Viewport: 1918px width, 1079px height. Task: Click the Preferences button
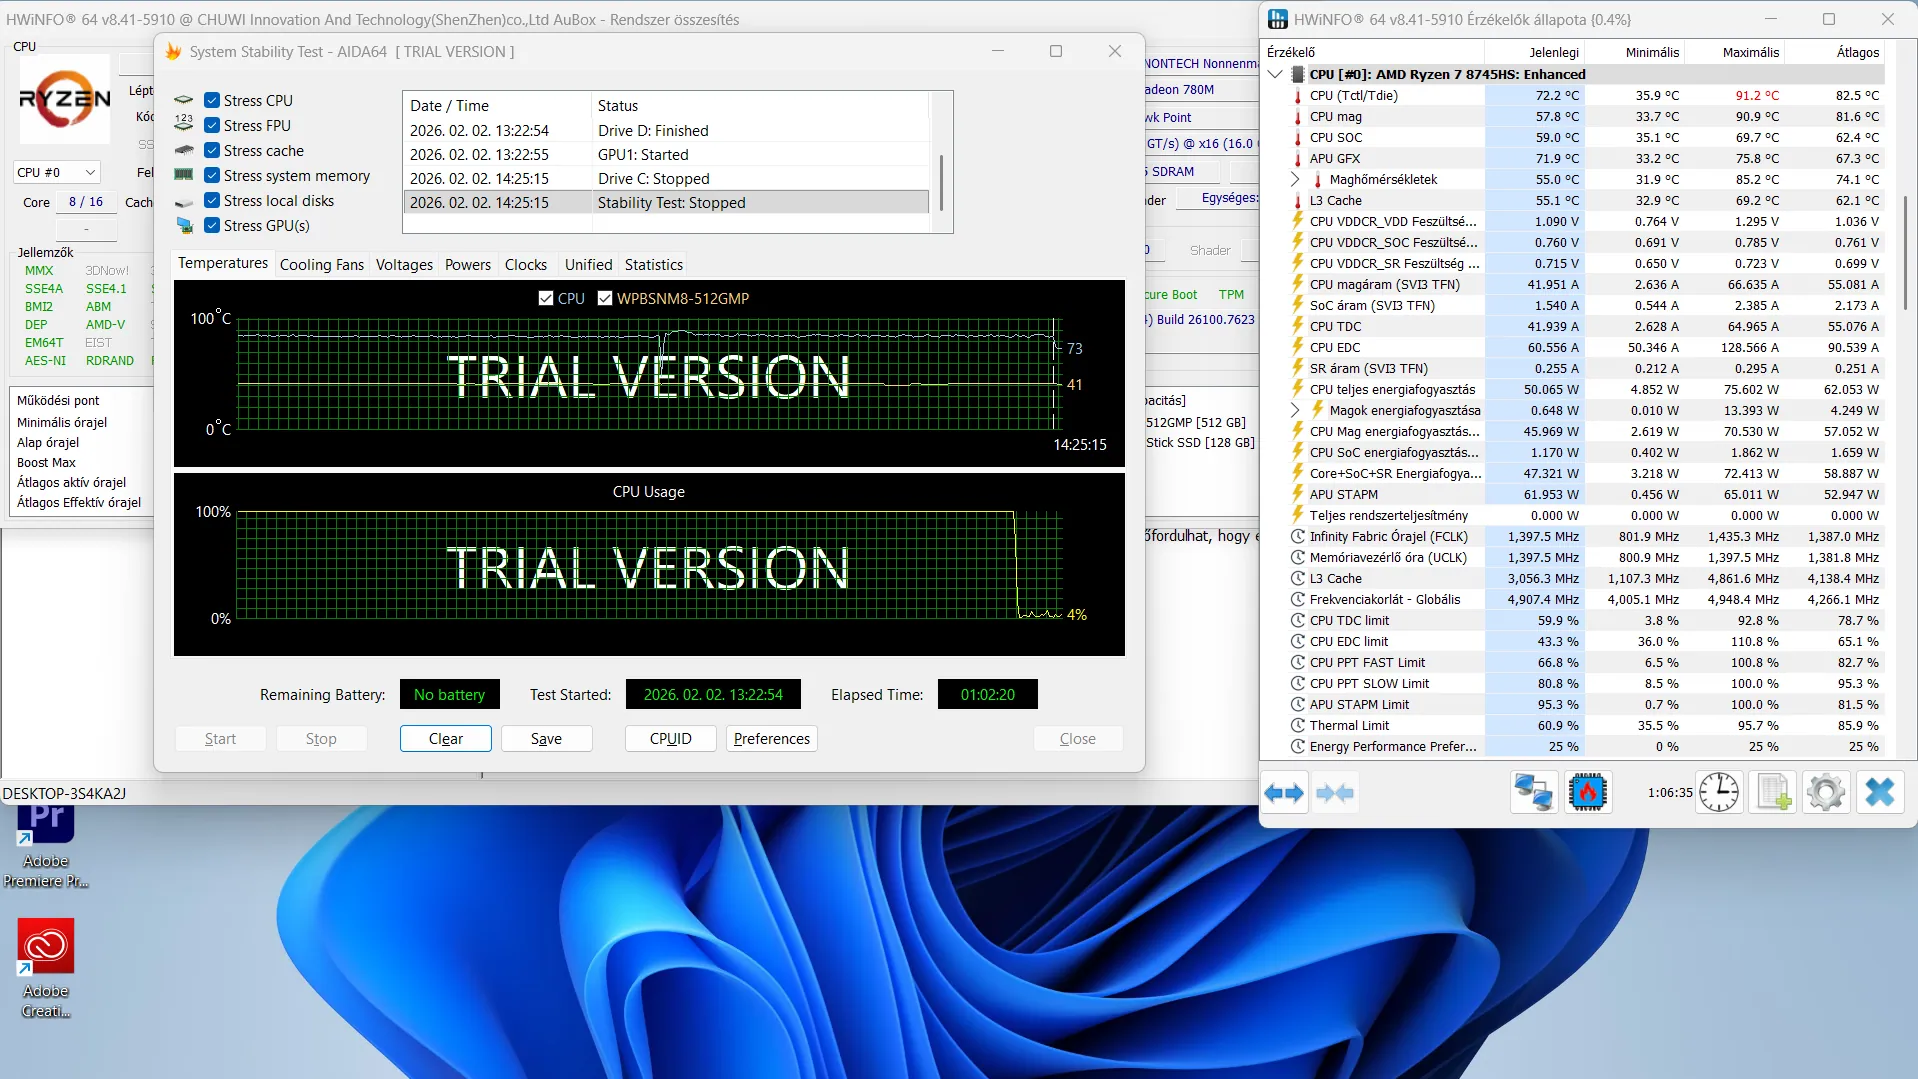coord(772,738)
